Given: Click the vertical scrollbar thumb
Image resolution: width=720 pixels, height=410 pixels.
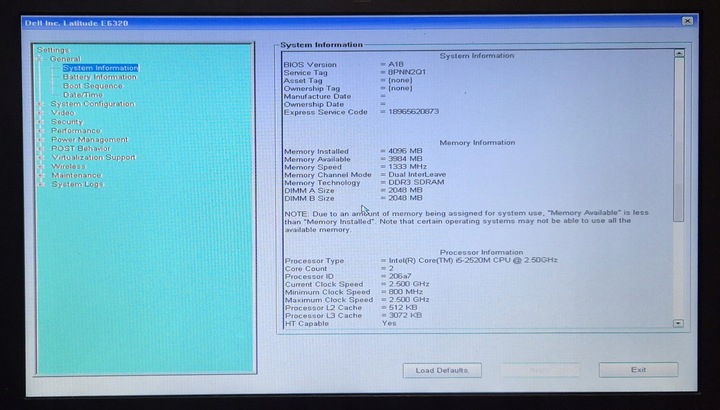Looking at the screenshot, I should coord(678,140).
